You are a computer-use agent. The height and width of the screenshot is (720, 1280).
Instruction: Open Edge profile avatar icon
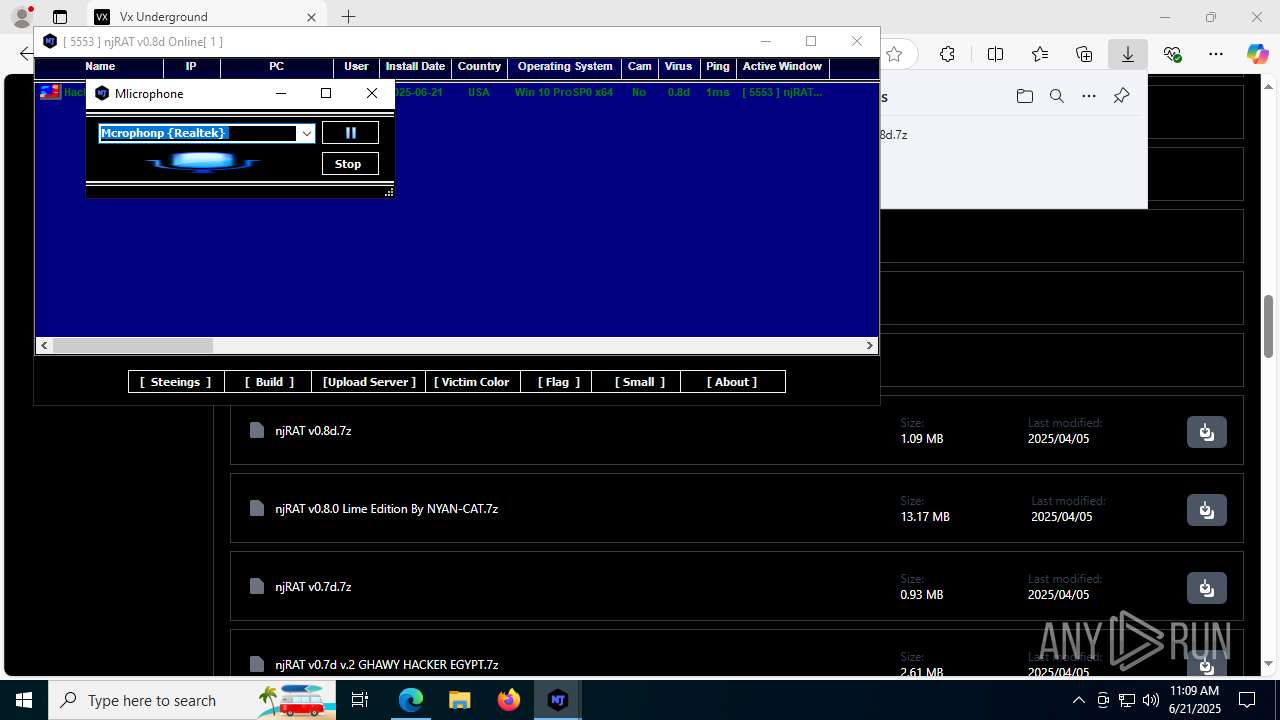(x=21, y=17)
